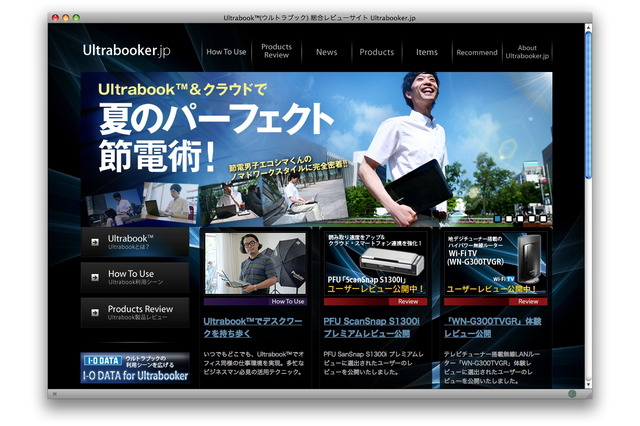Image resolution: width=640 pixels, height=426 pixels.
Task: Go to the News nav section
Action: 327,52
